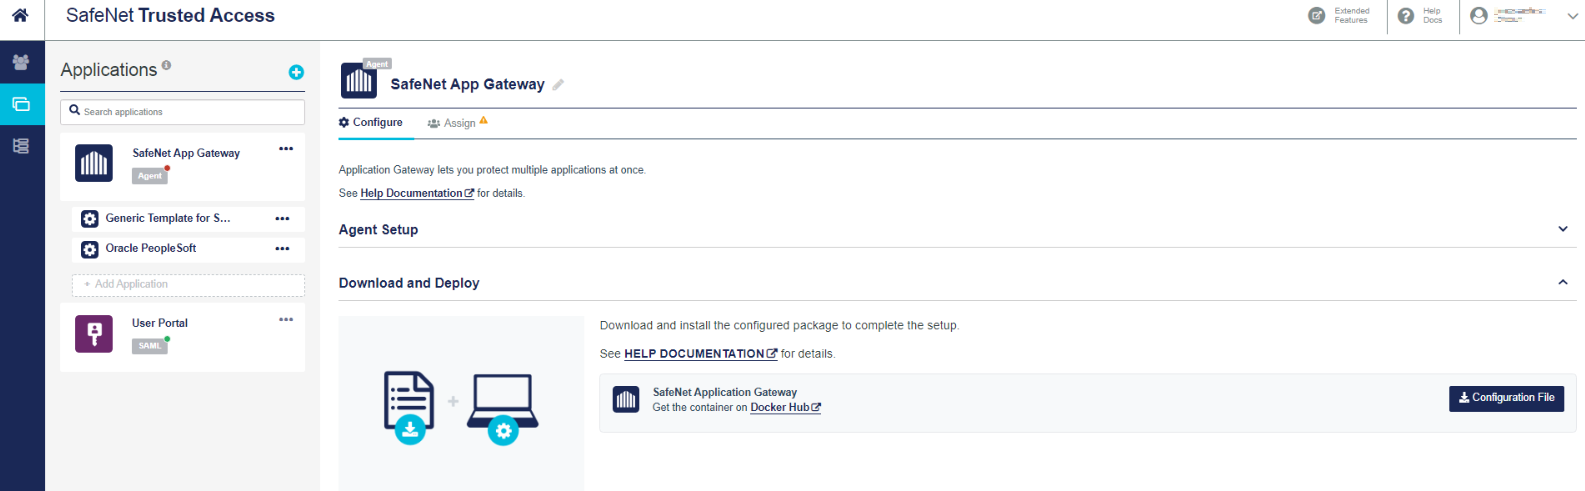Click the Agent Setup heading text

click(x=378, y=230)
